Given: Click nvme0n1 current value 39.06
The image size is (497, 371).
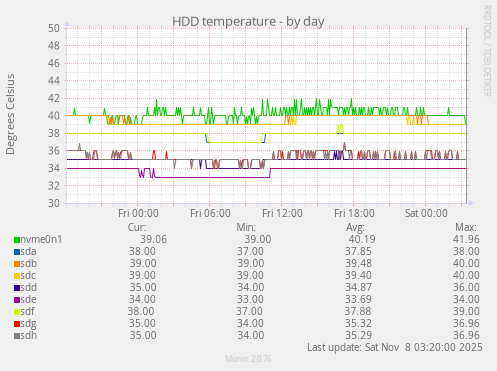Looking at the screenshot, I should 153,239.
